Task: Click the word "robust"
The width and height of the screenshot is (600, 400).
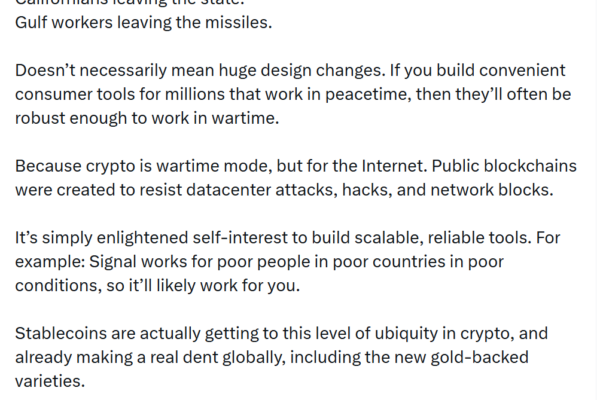Action: point(40,118)
